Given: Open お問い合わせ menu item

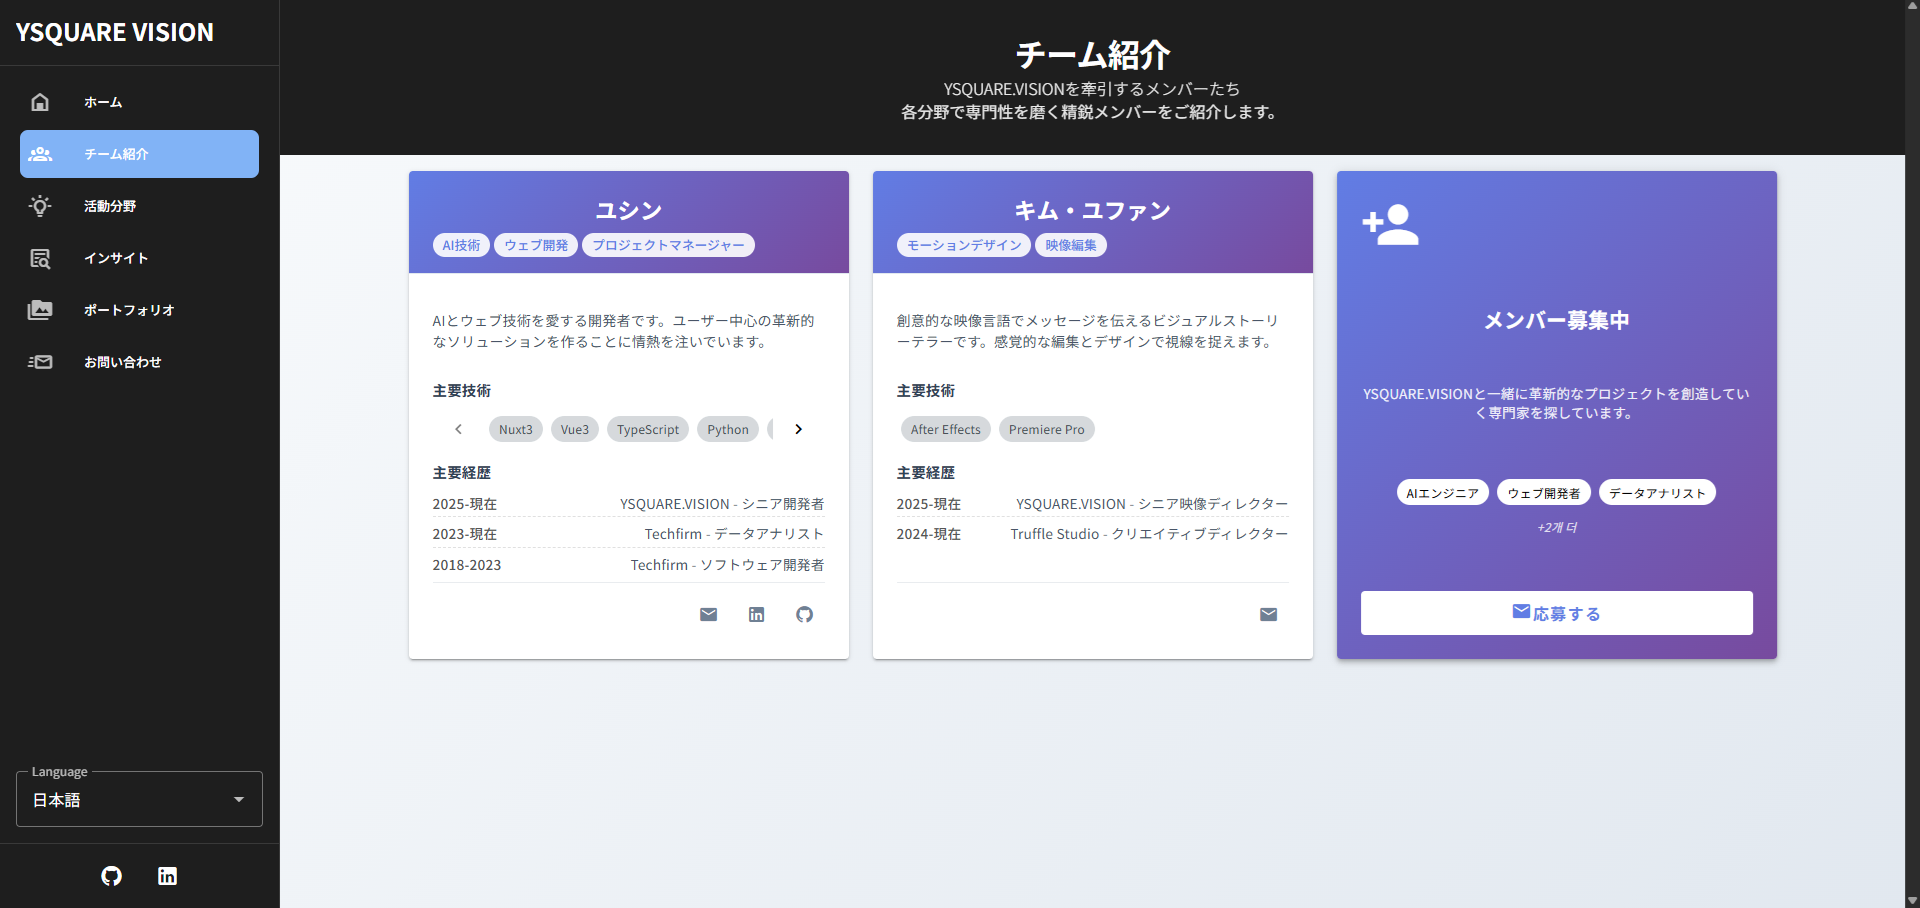Looking at the screenshot, I should click(x=139, y=362).
